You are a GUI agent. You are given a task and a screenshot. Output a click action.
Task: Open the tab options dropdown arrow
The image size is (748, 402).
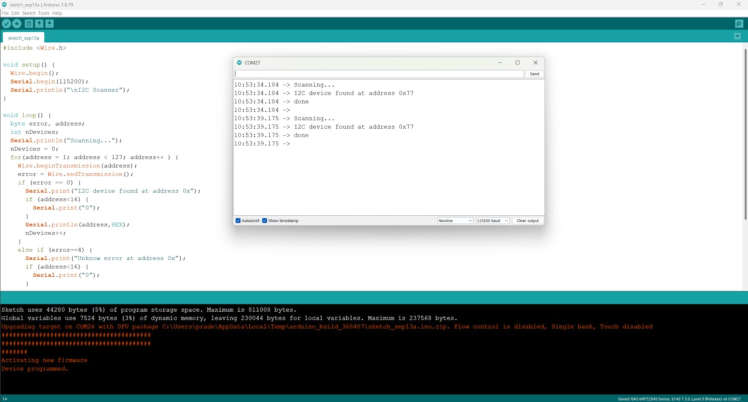pyautogui.click(x=740, y=37)
